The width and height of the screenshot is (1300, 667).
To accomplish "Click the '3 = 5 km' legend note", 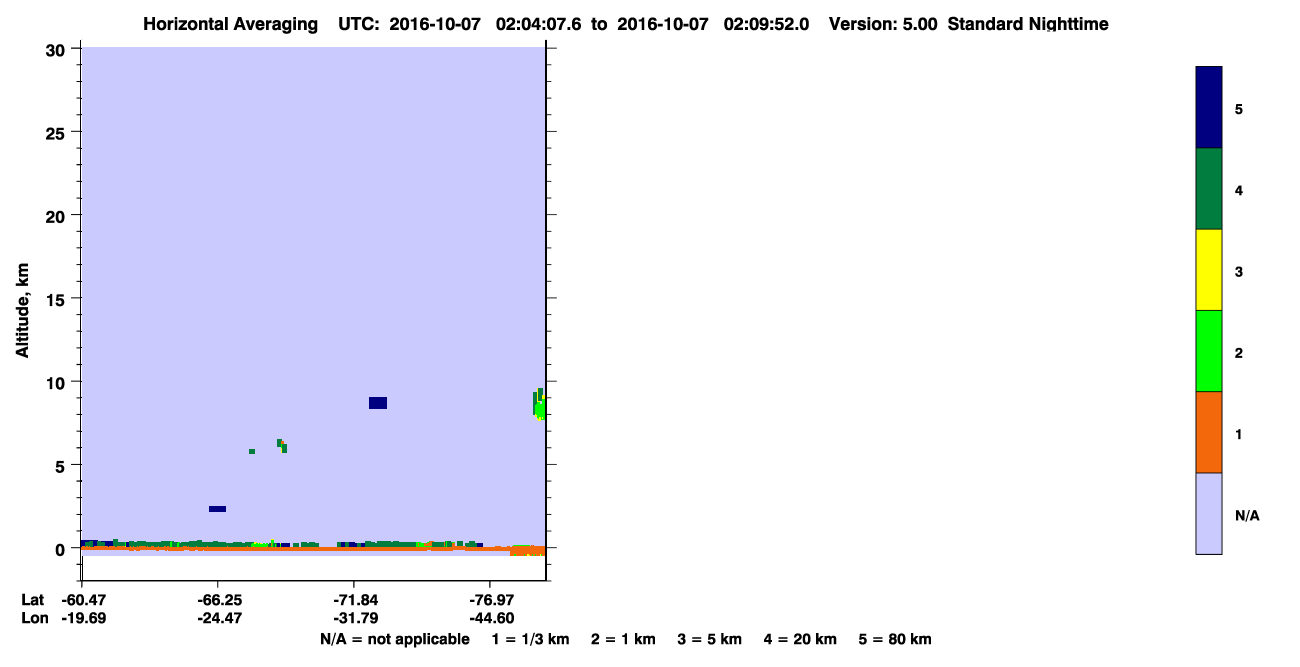I will click(710, 639).
